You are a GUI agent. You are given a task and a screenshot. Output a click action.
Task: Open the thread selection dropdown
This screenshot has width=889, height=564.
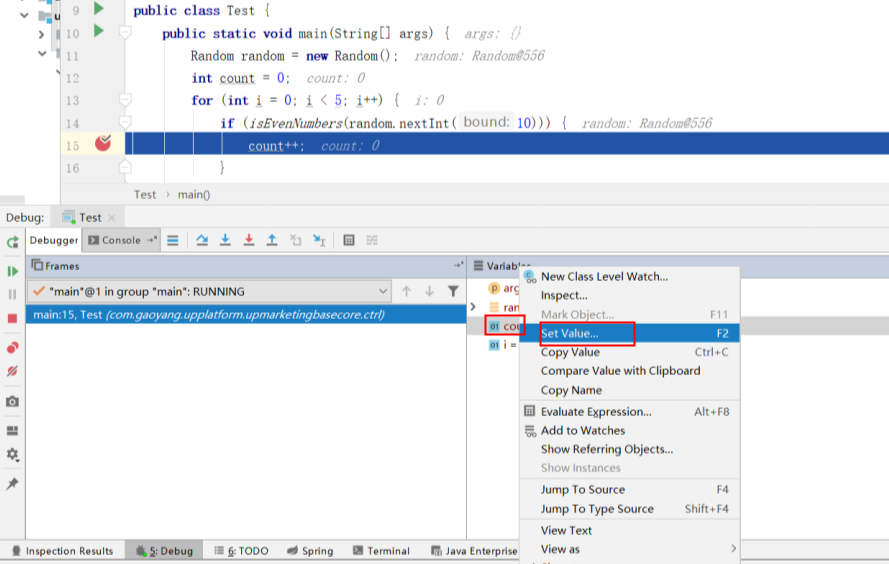pos(209,291)
